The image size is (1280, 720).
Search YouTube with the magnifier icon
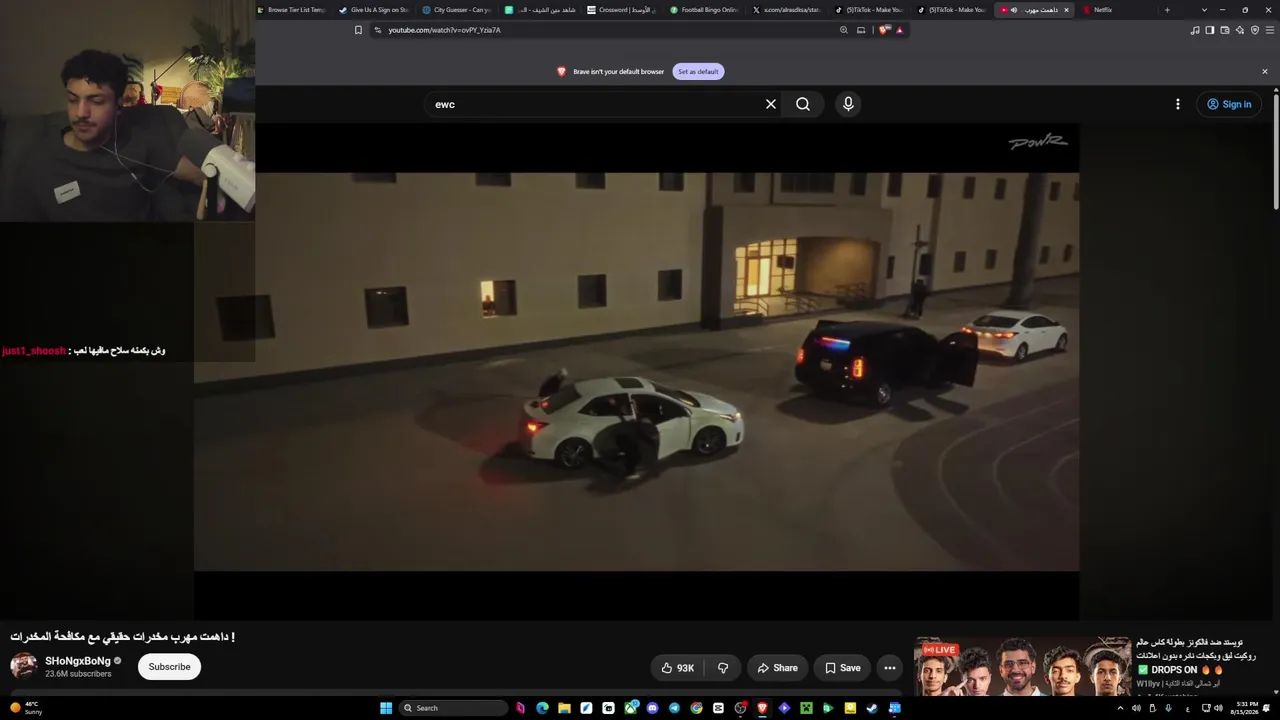pos(803,104)
